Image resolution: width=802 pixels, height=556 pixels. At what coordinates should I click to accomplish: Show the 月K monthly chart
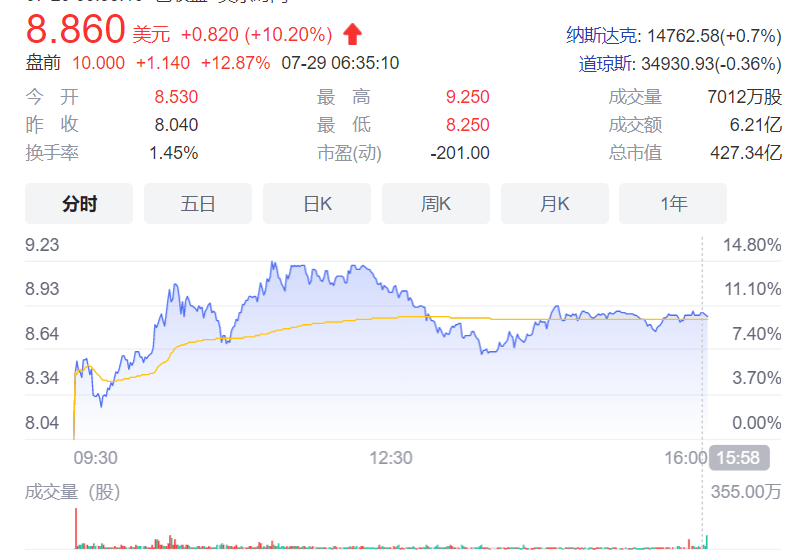coord(554,204)
